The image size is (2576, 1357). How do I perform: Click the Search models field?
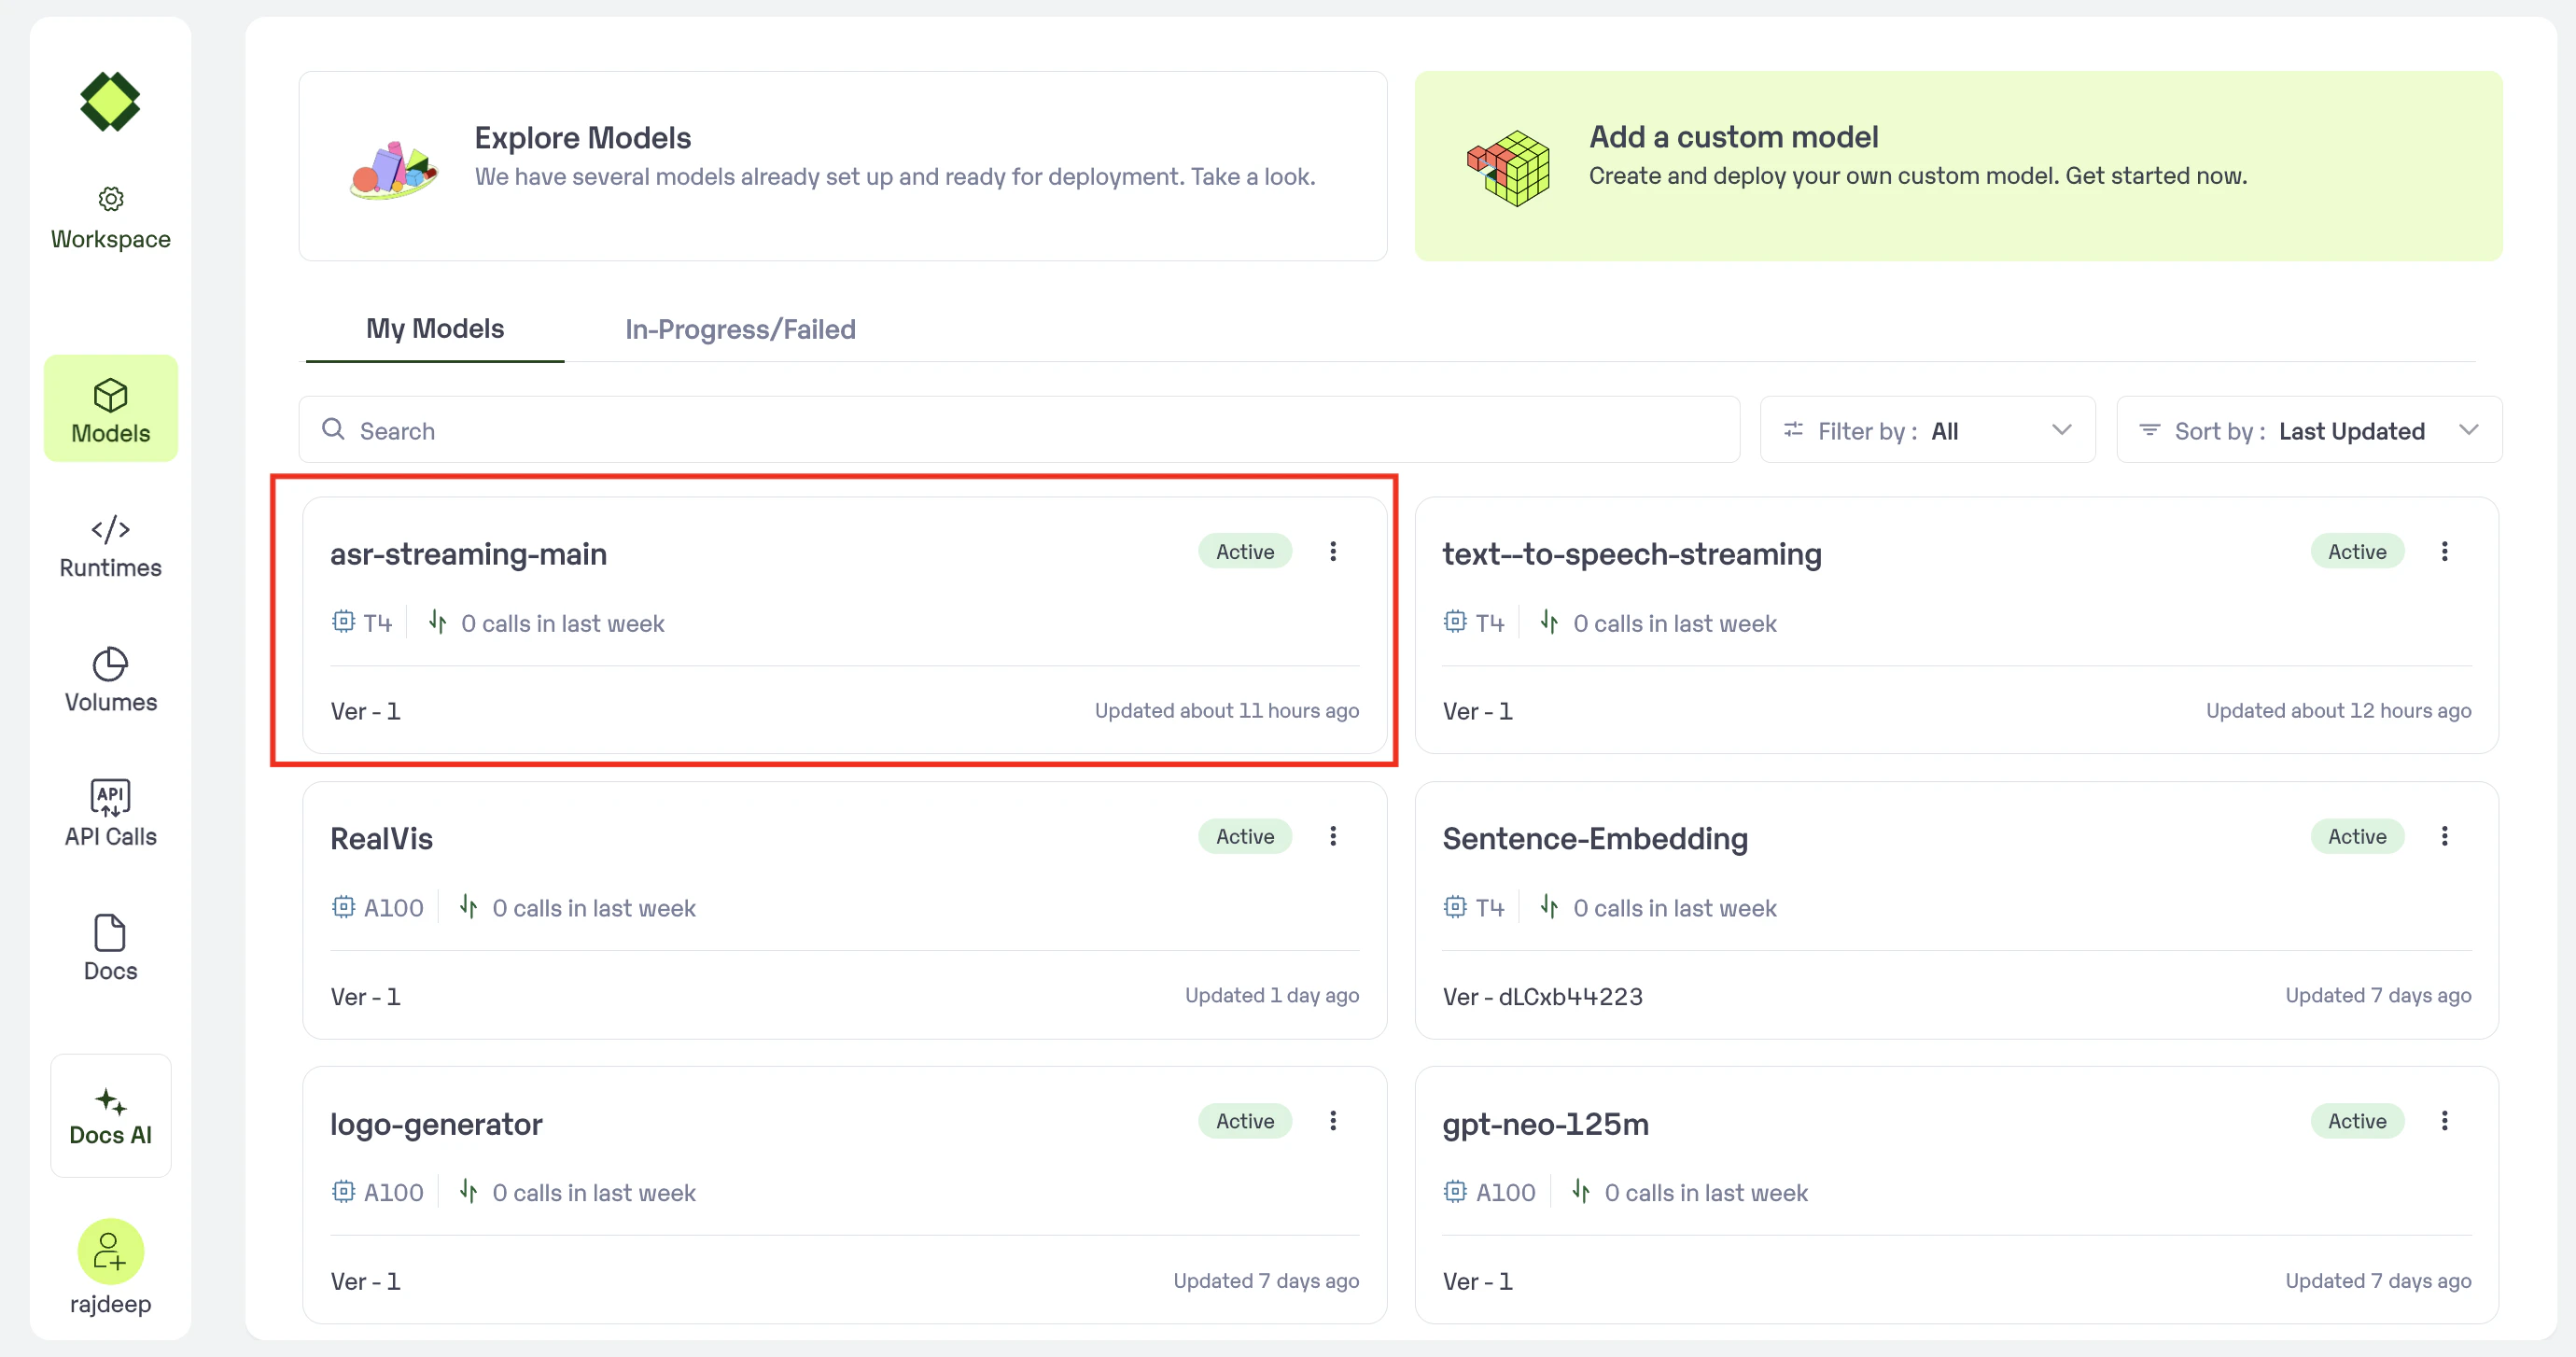click(x=1019, y=430)
